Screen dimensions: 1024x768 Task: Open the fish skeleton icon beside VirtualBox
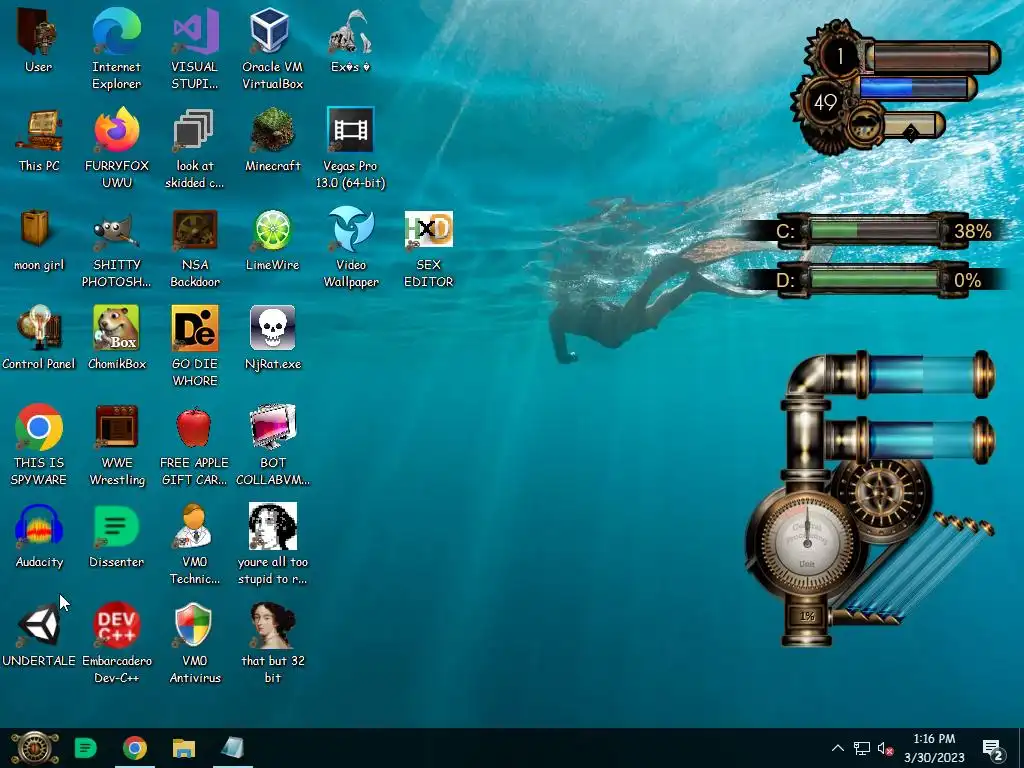coord(351,40)
